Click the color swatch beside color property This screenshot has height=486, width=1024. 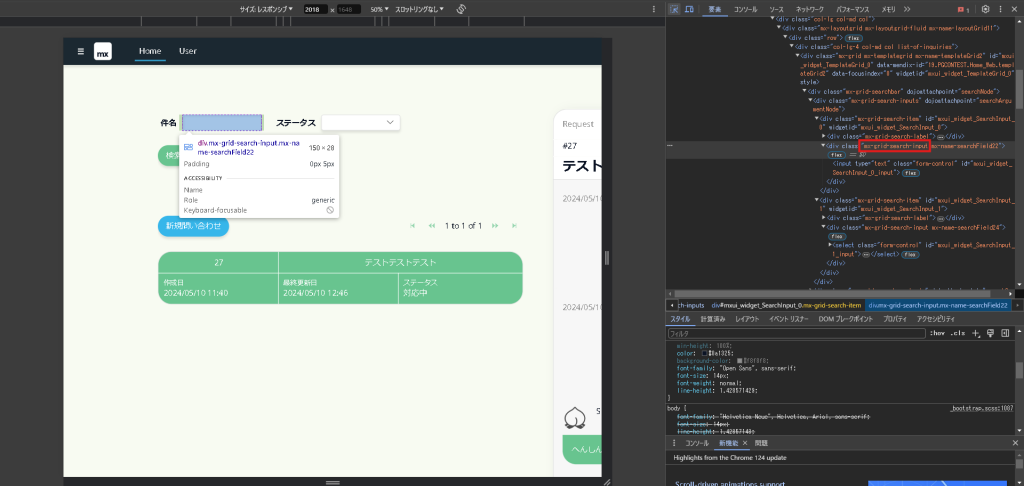click(704, 353)
